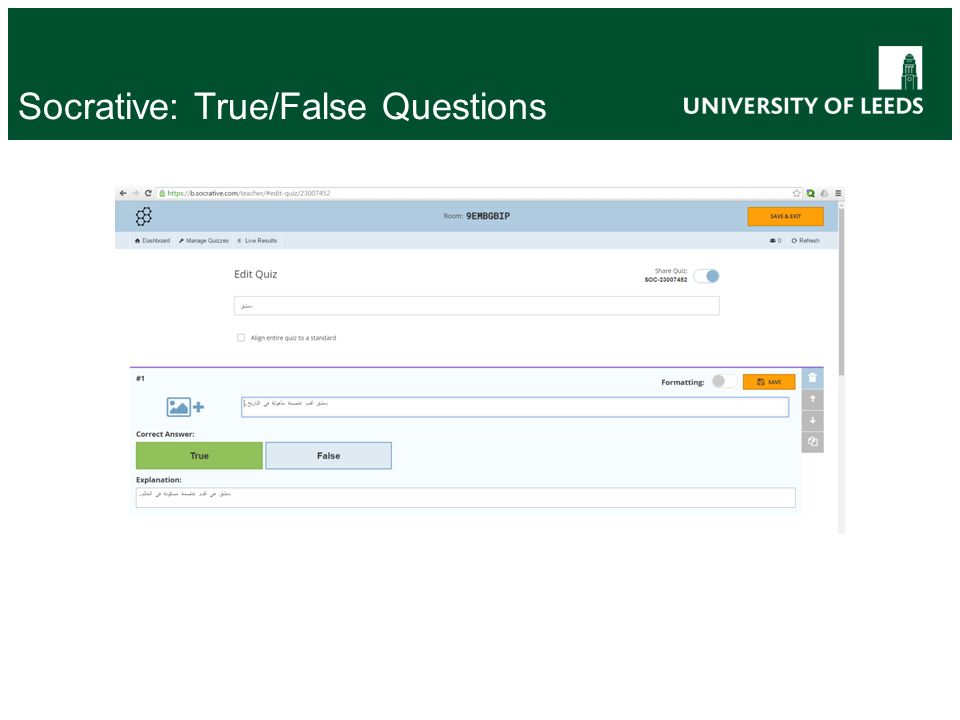The height and width of the screenshot is (720, 960).
Task: Duplicate question with the copy icon
Action: 812,441
